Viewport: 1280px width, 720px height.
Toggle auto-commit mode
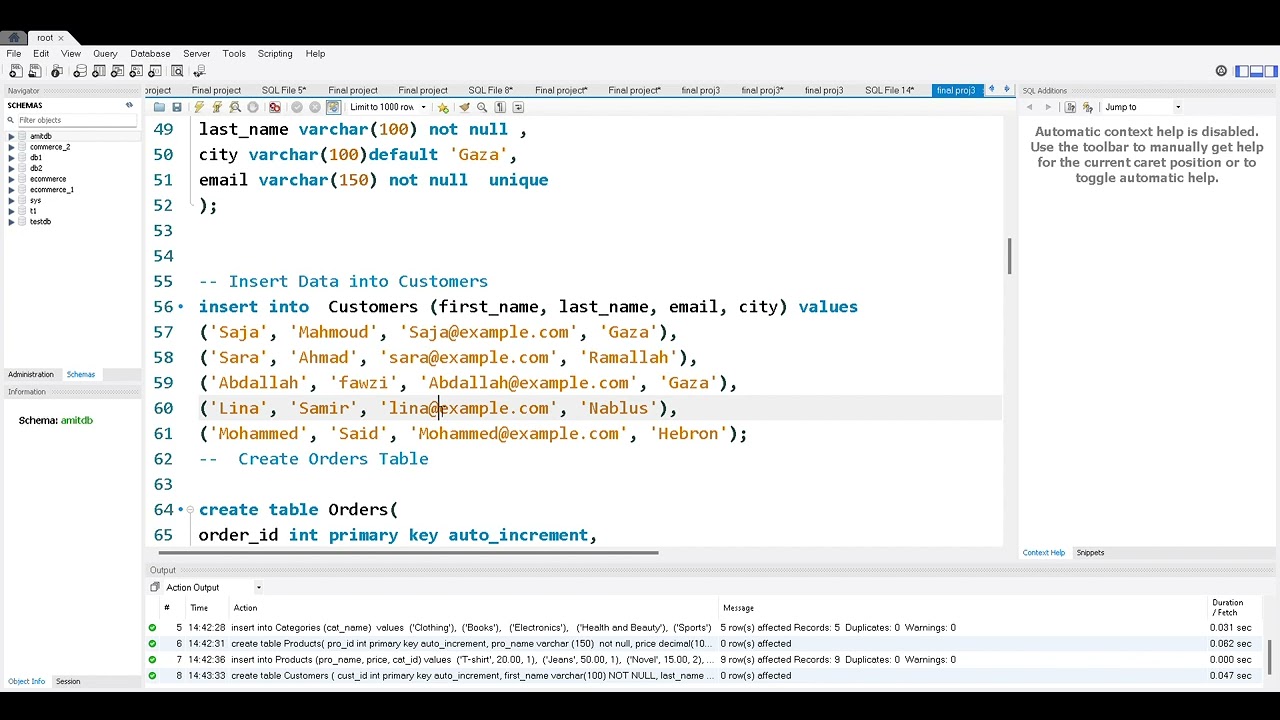click(x=333, y=107)
